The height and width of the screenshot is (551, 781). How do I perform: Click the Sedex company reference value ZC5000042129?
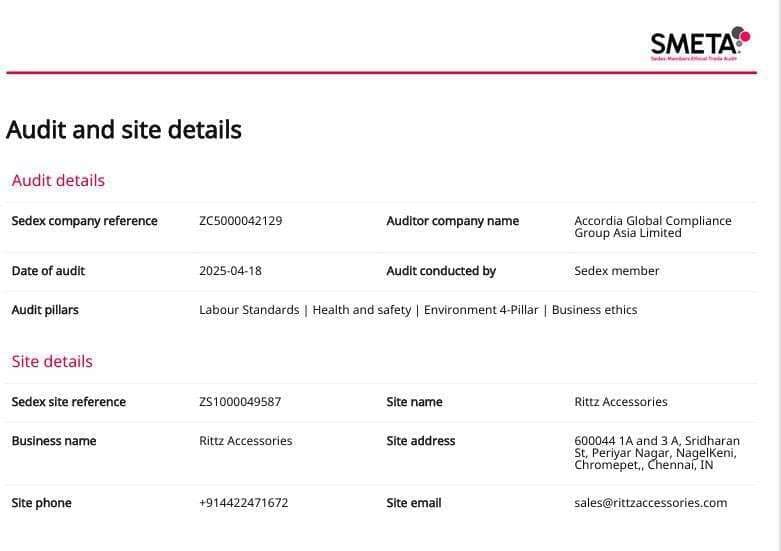pos(241,221)
